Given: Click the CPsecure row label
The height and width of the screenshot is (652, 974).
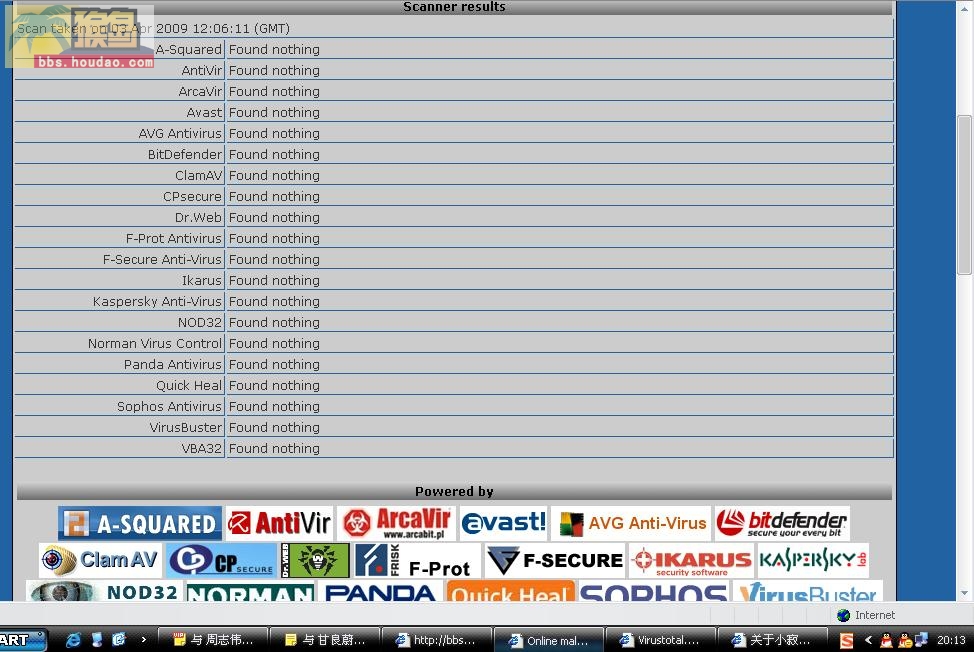Looking at the screenshot, I should point(192,197).
